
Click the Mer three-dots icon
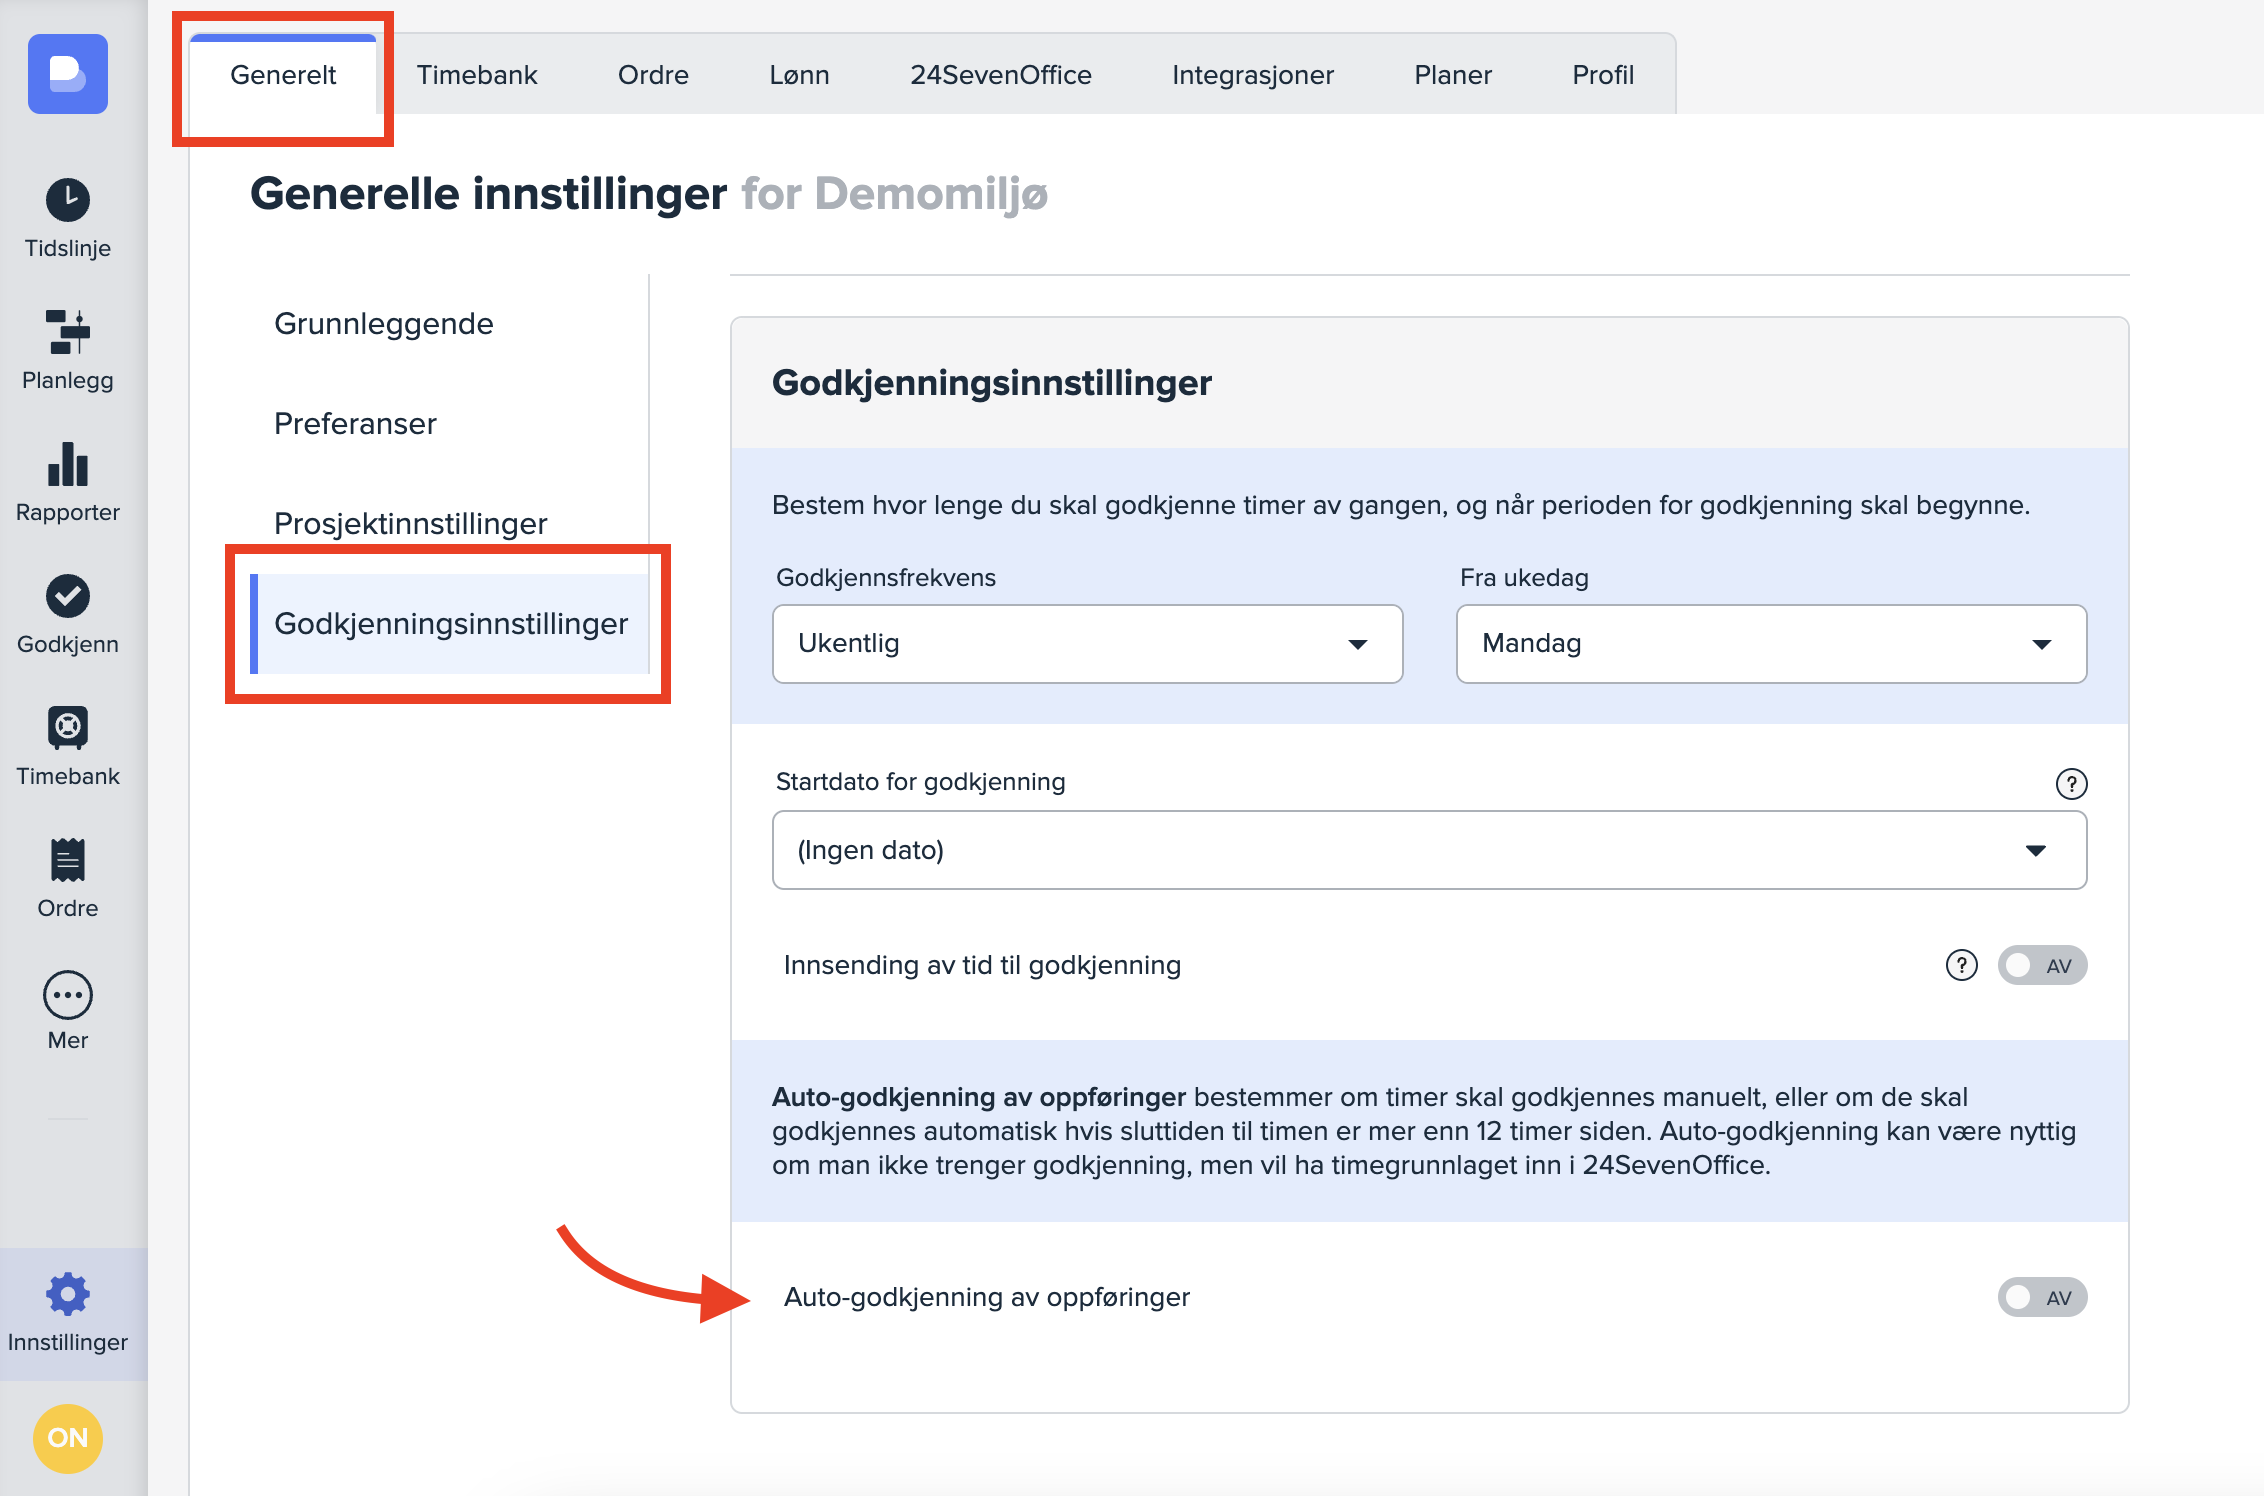67,995
